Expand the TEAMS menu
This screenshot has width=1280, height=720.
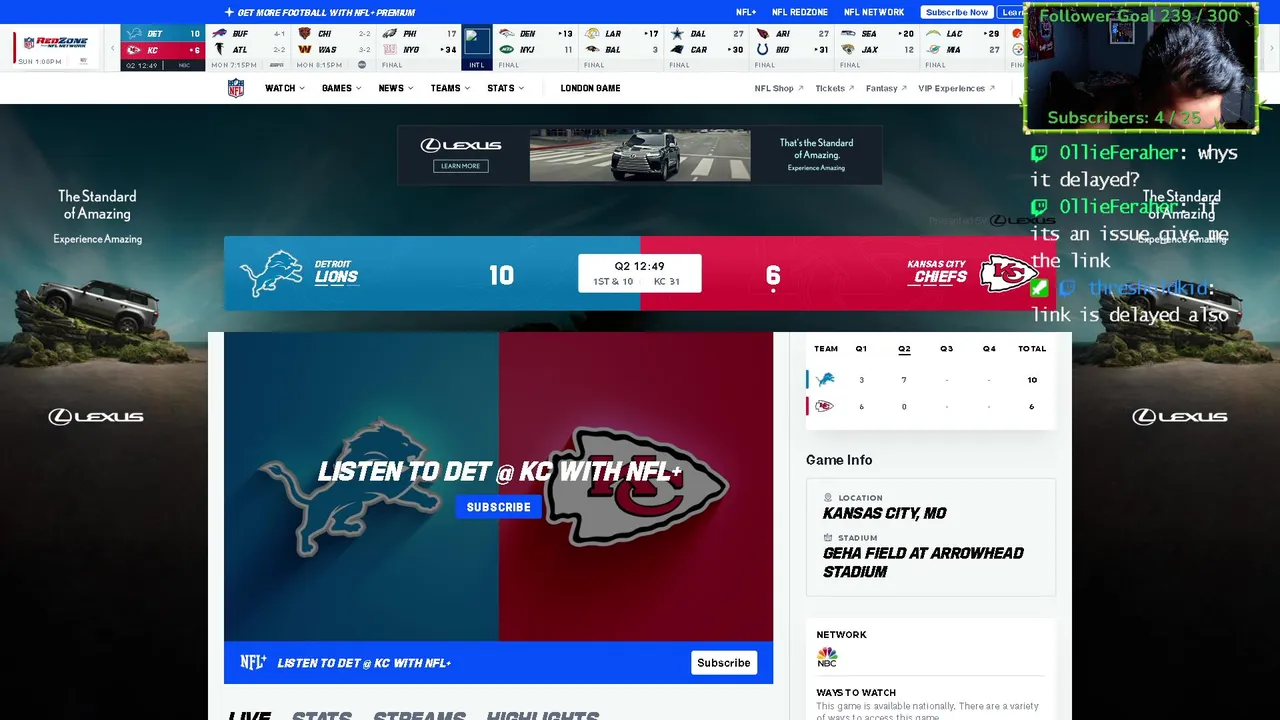pyautogui.click(x=451, y=88)
